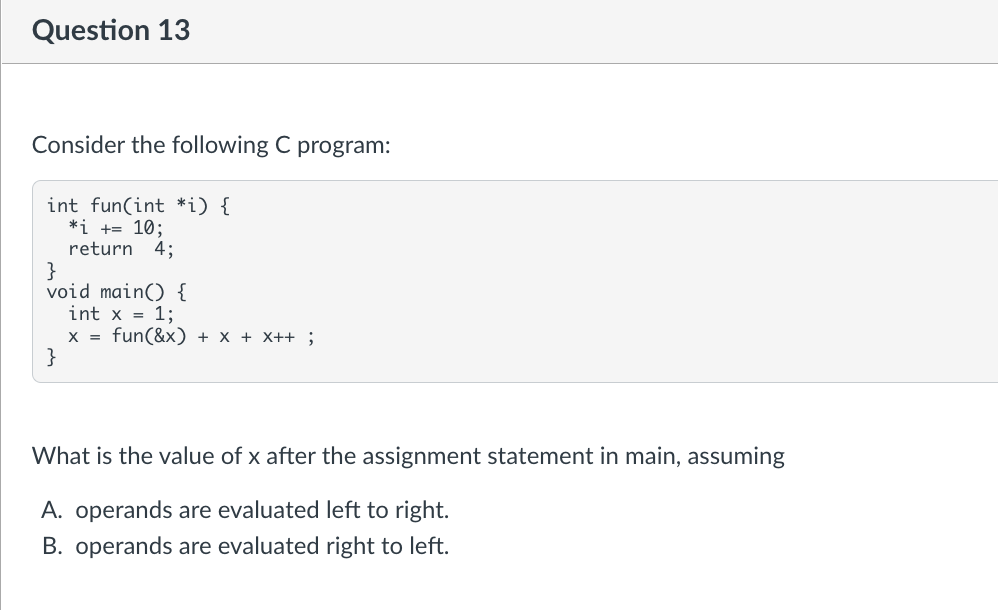Screen dimensions: 998x610
Task: Click the word 'assuming' in the question sentence
Action: coord(736,457)
